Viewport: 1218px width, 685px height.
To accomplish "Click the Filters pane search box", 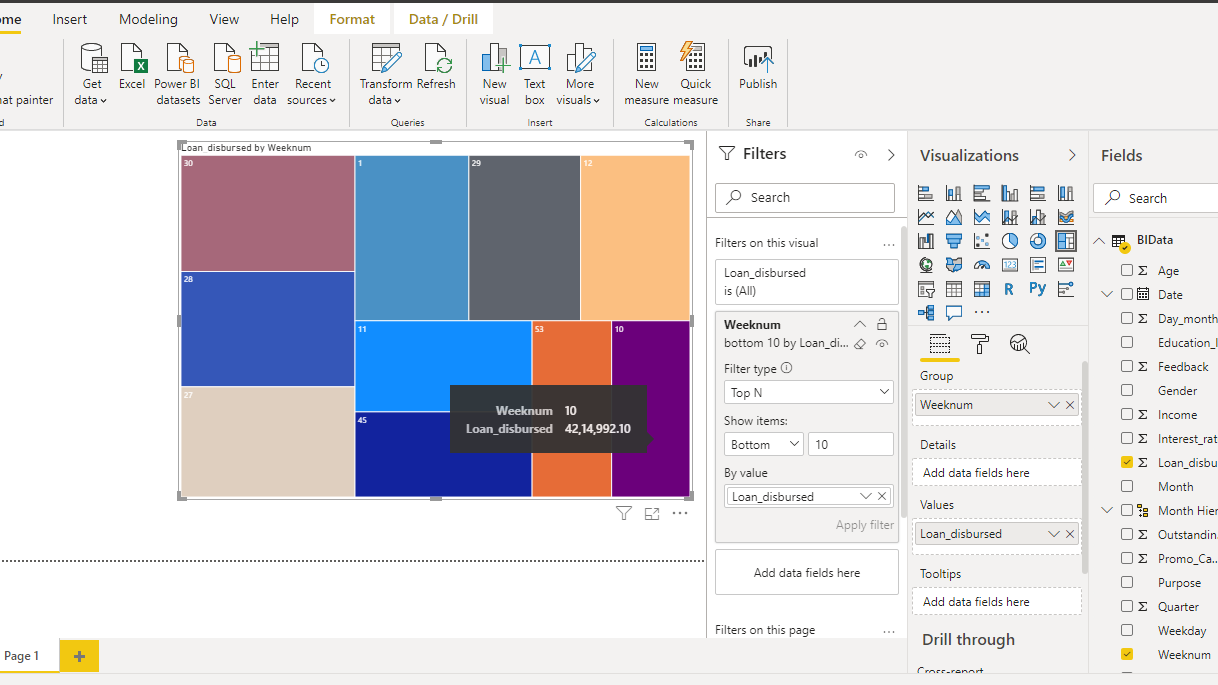I will [x=805, y=198].
